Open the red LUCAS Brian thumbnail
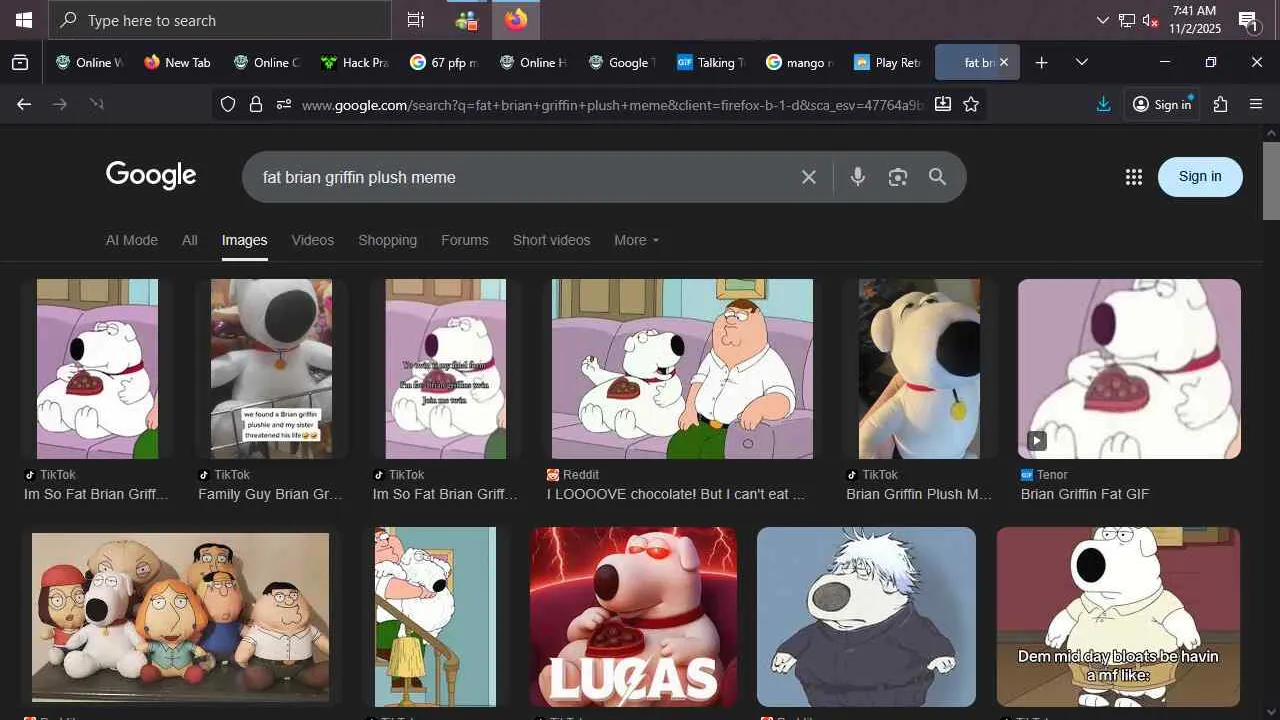1280x720 pixels. click(634, 617)
